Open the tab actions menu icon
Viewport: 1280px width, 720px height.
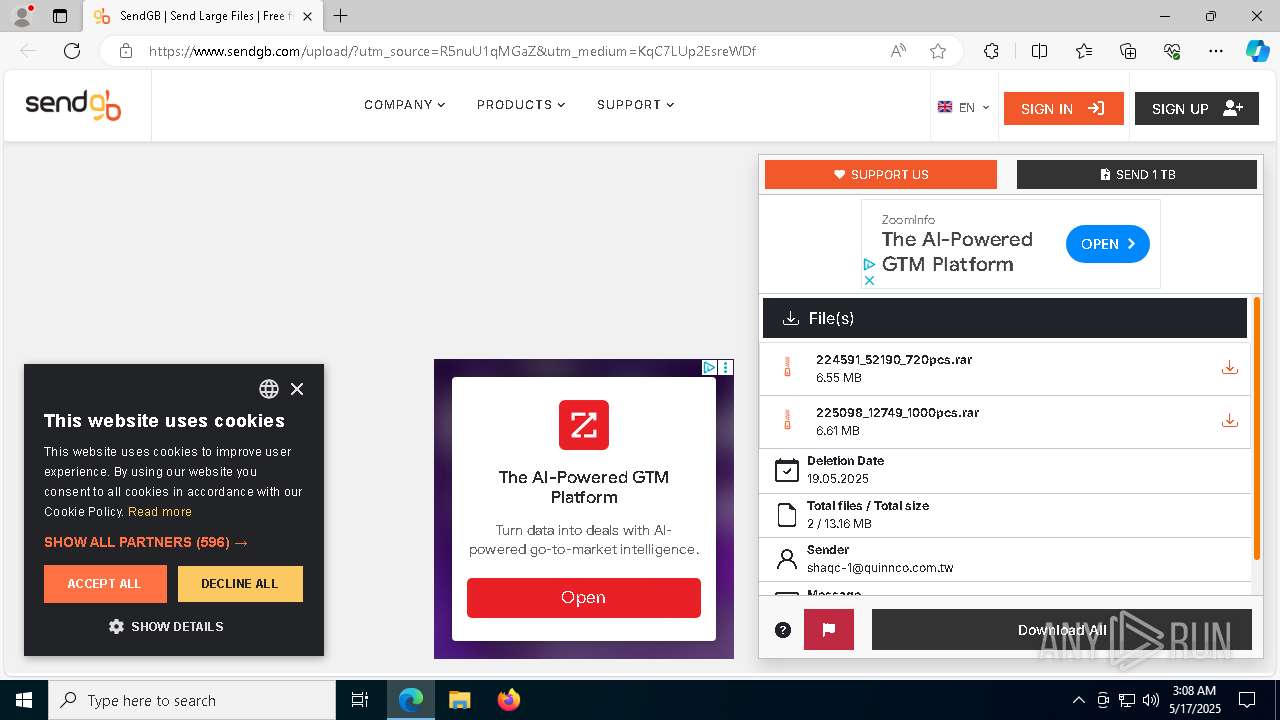[60, 16]
